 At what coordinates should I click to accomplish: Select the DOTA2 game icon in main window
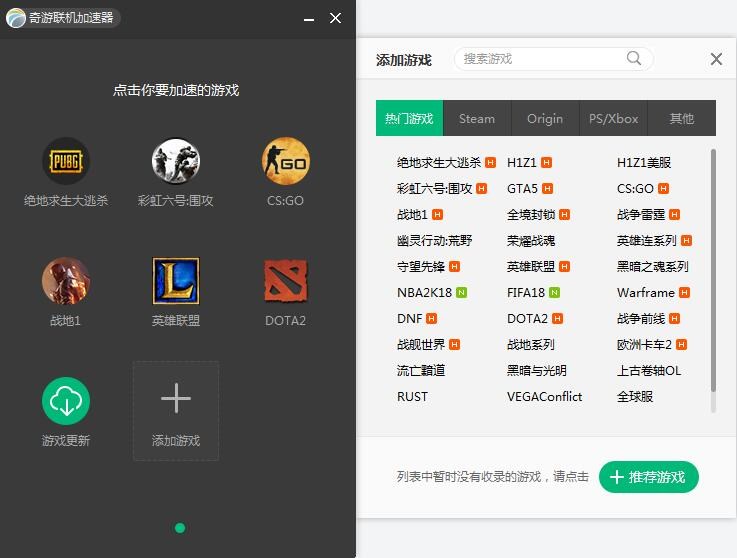[285, 281]
